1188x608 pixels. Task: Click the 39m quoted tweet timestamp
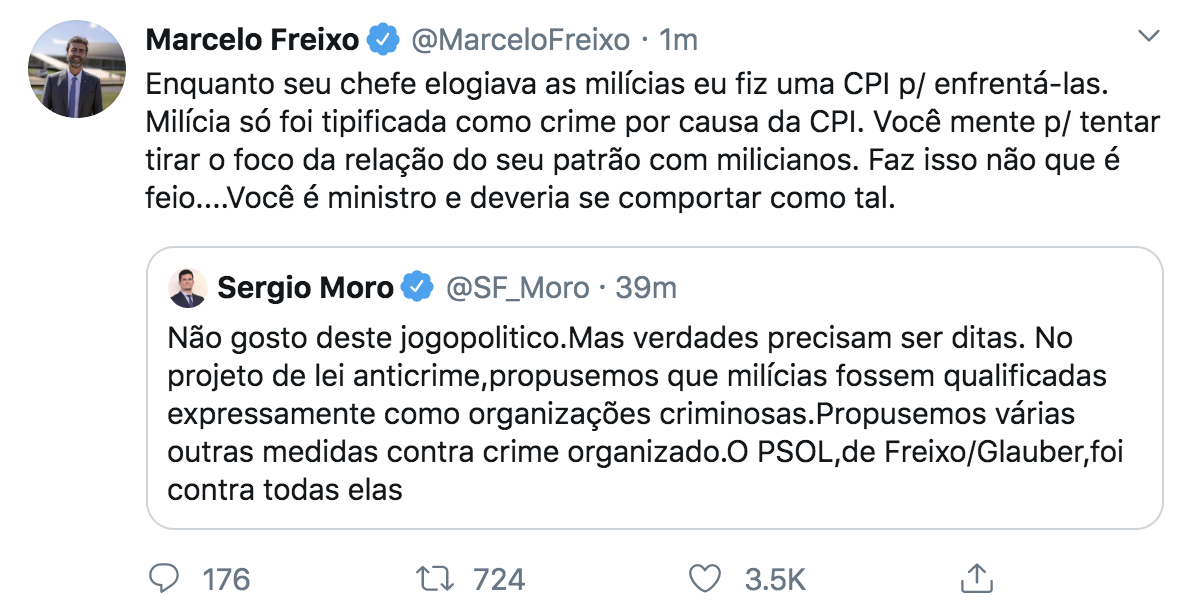point(646,288)
